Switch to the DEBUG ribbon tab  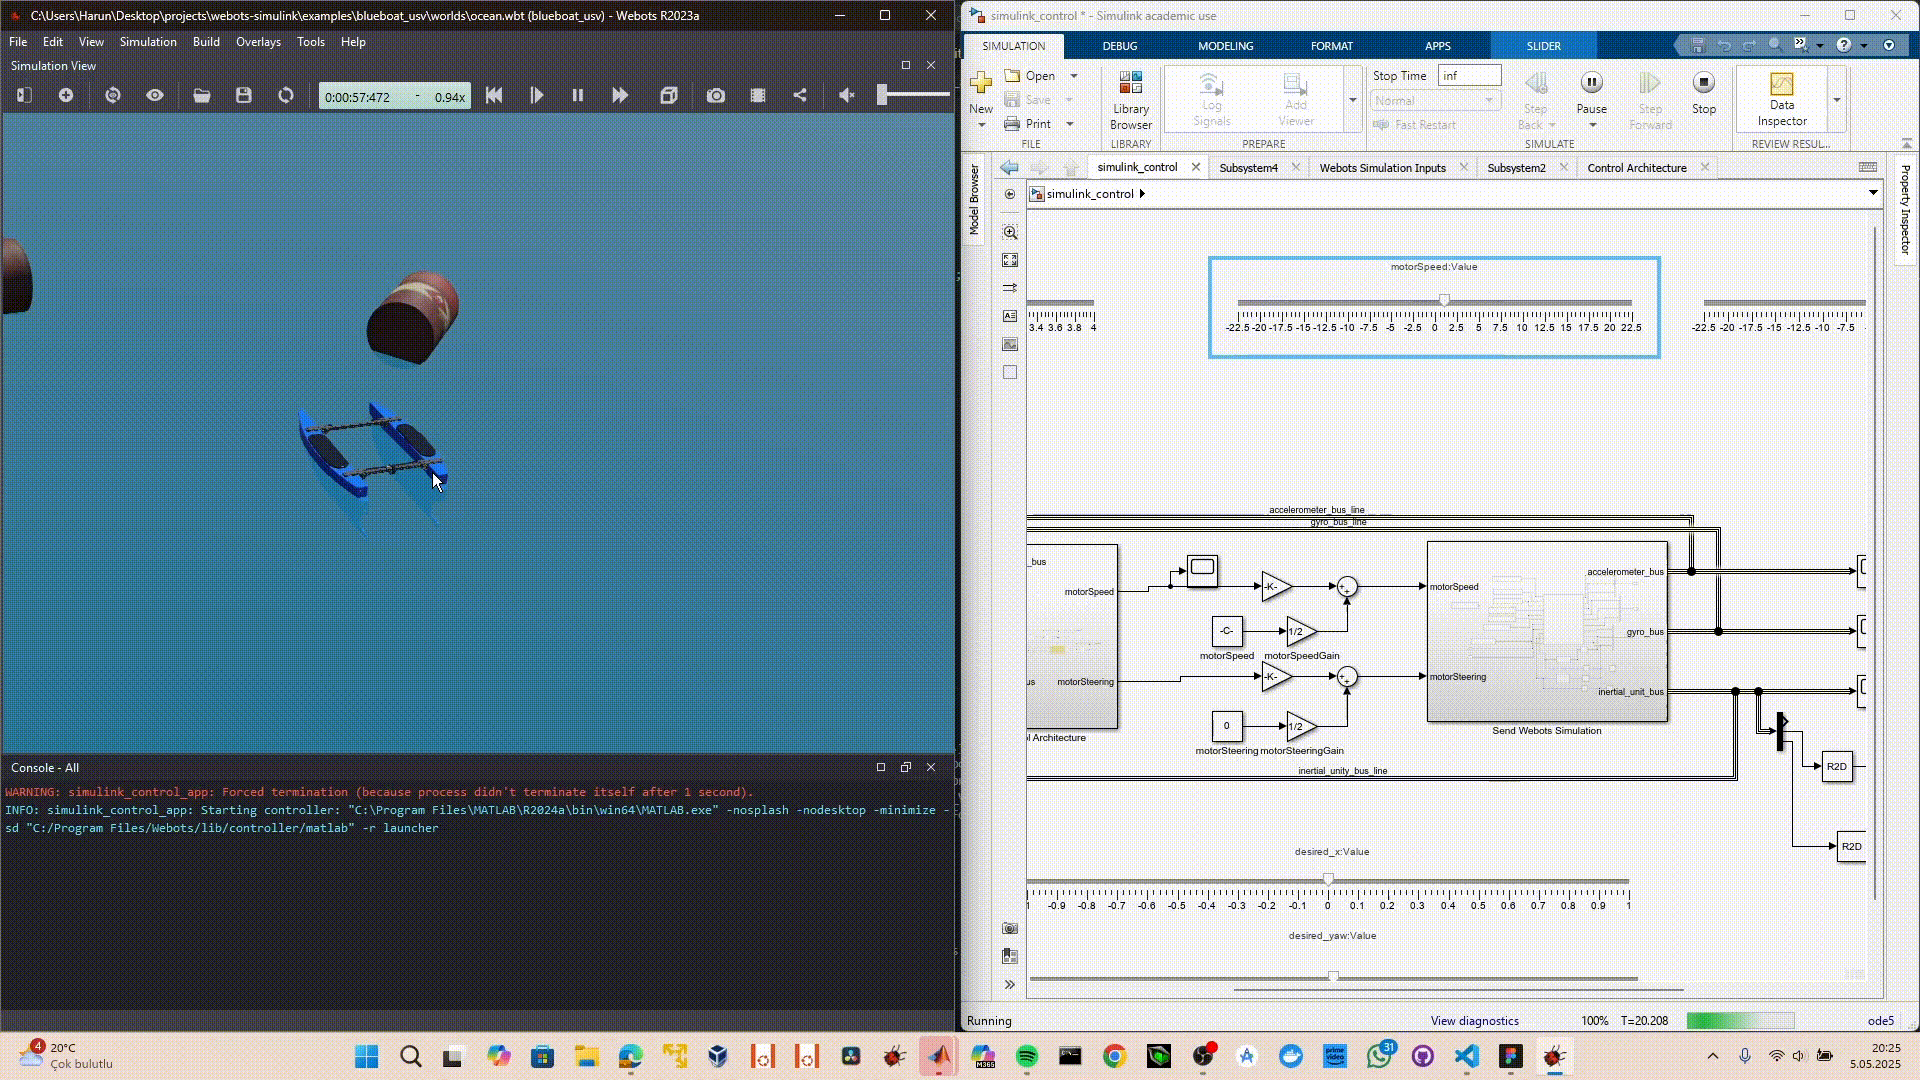click(1120, 46)
